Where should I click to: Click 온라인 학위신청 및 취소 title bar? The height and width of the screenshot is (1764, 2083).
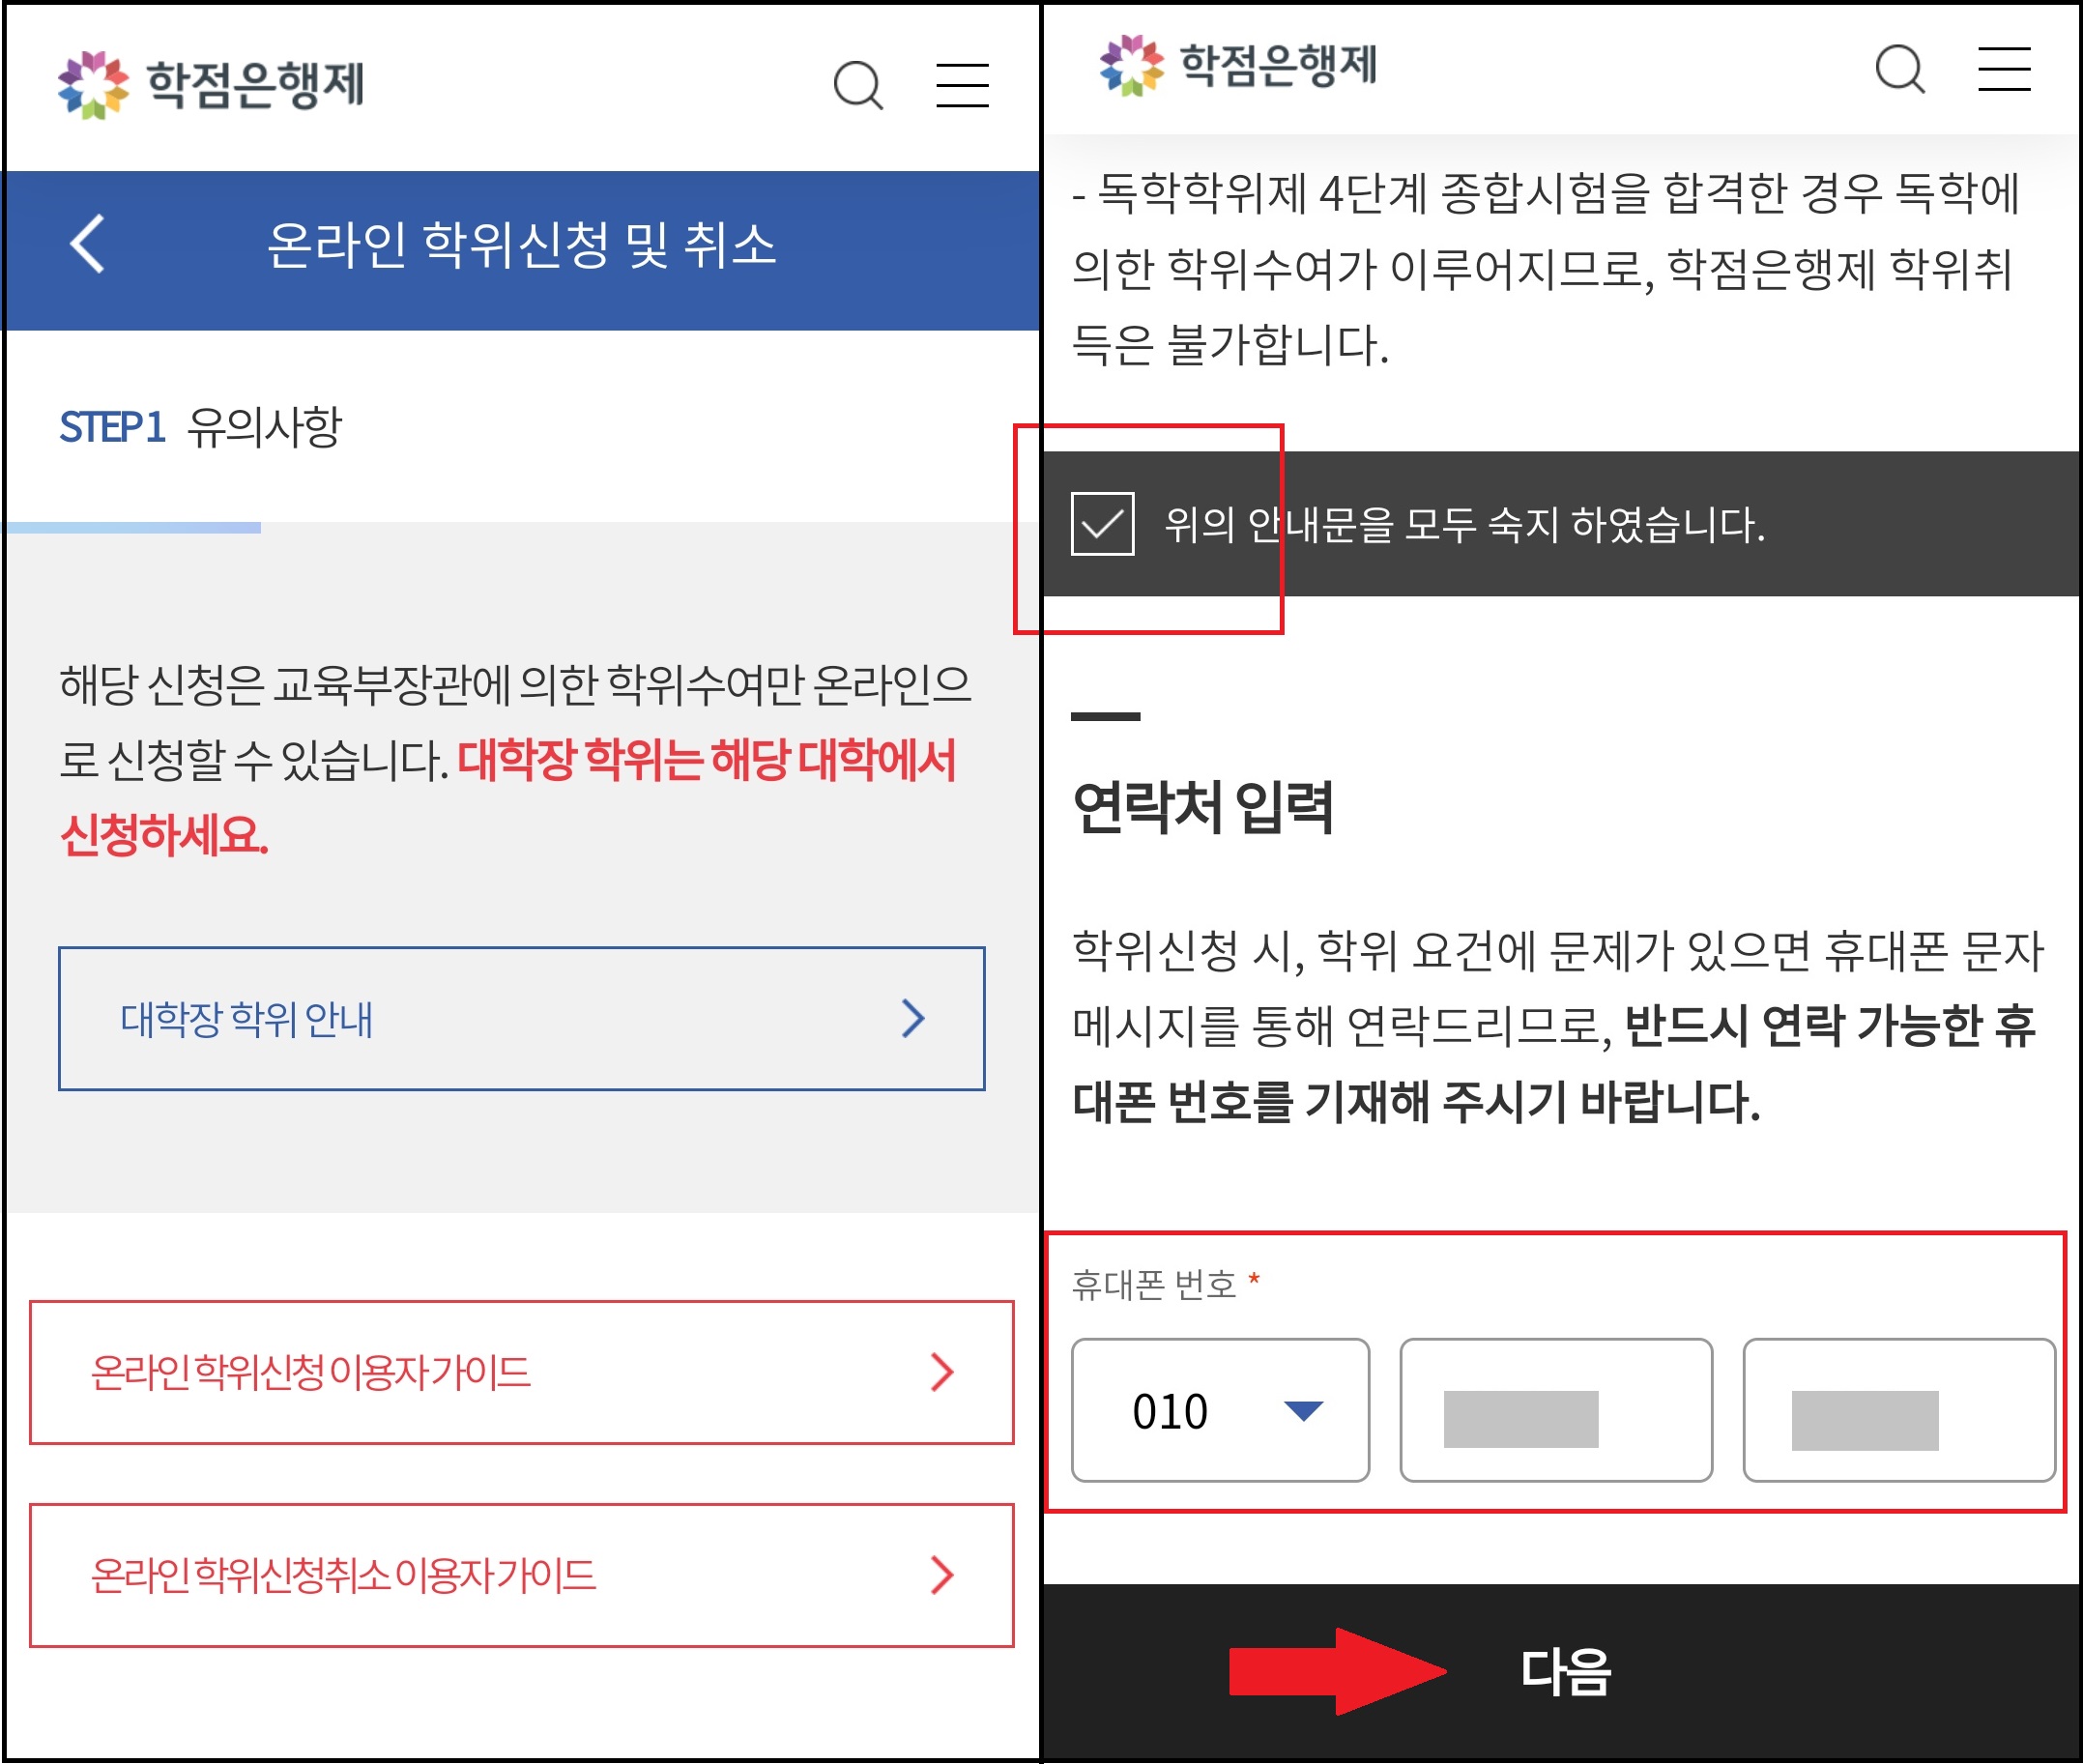coord(521,246)
